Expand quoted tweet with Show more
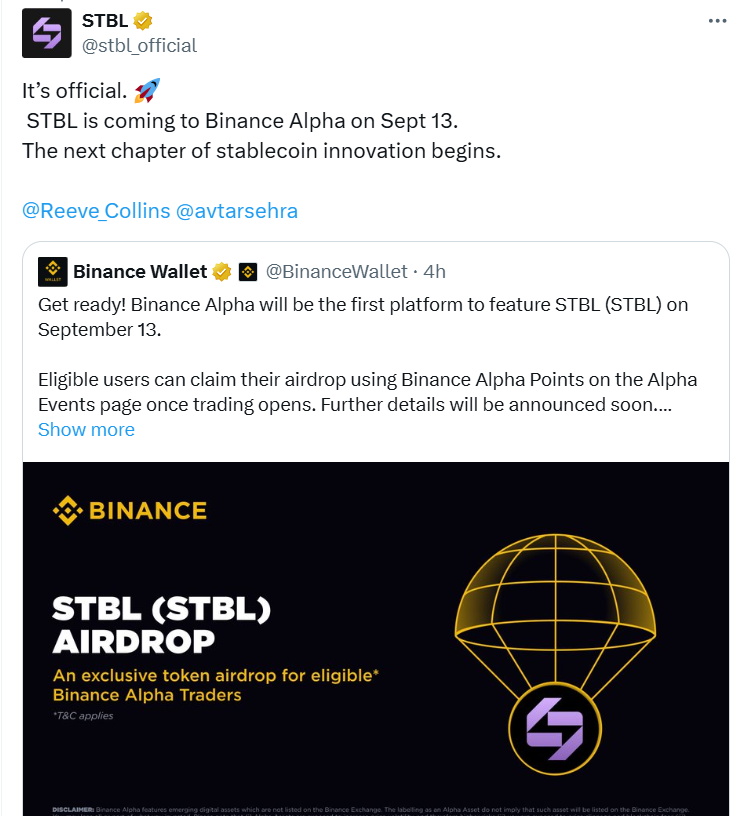This screenshot has height=816, width=747. [86, 429]
